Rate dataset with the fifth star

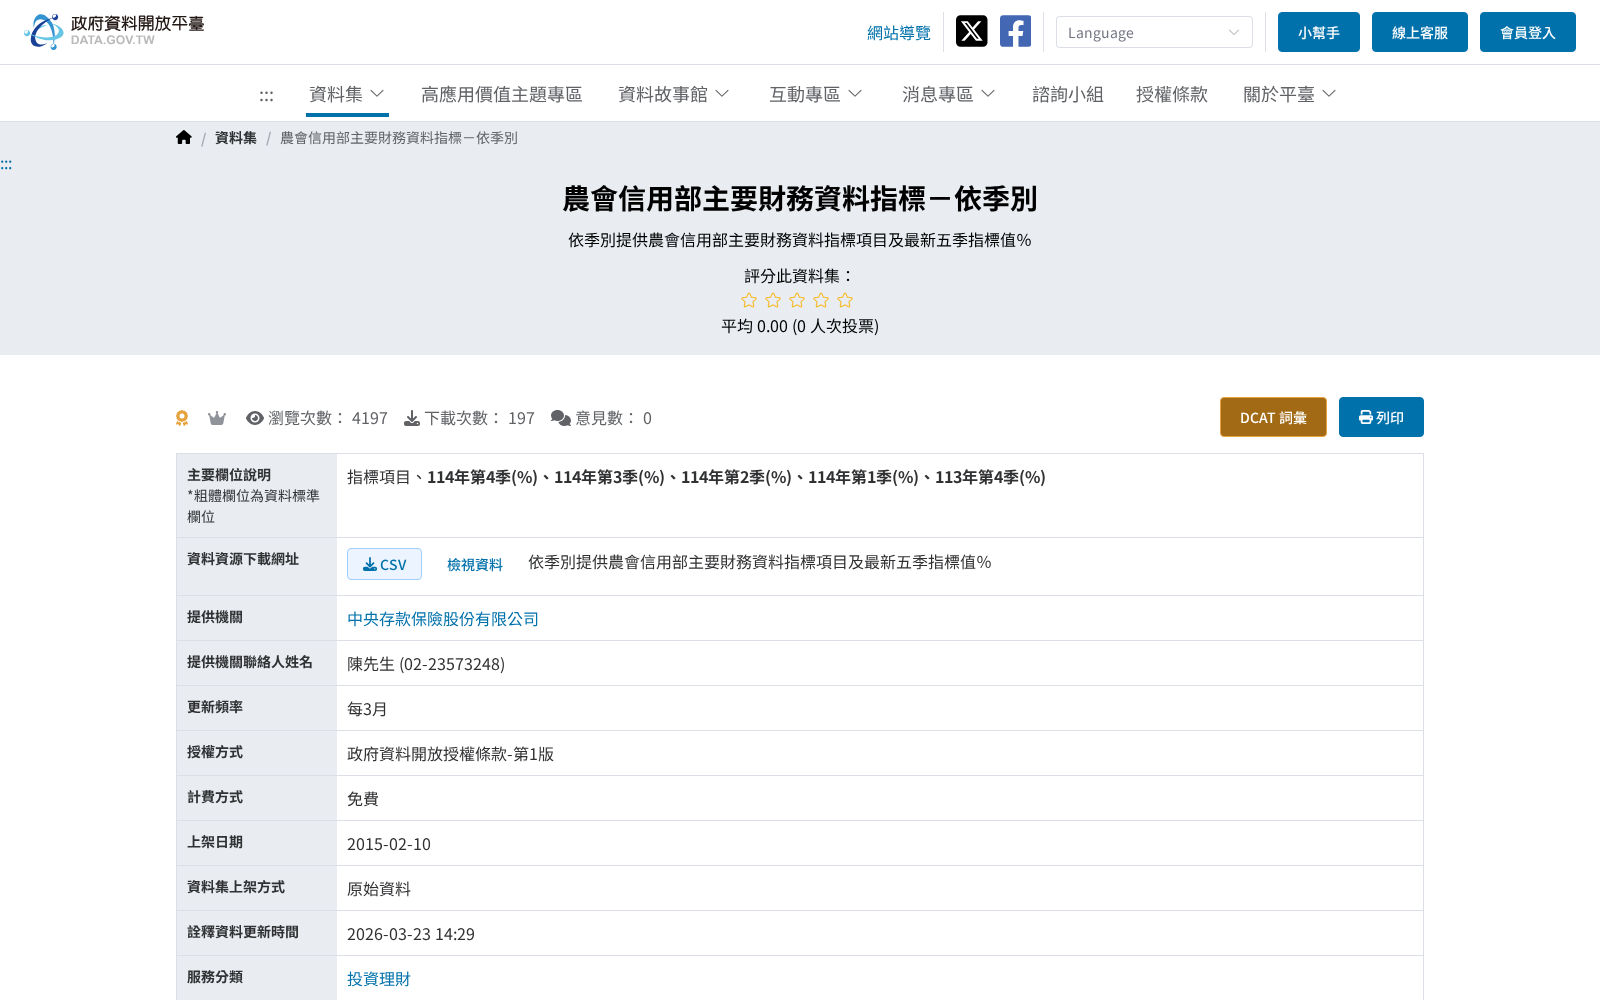[x=845, y=301]
